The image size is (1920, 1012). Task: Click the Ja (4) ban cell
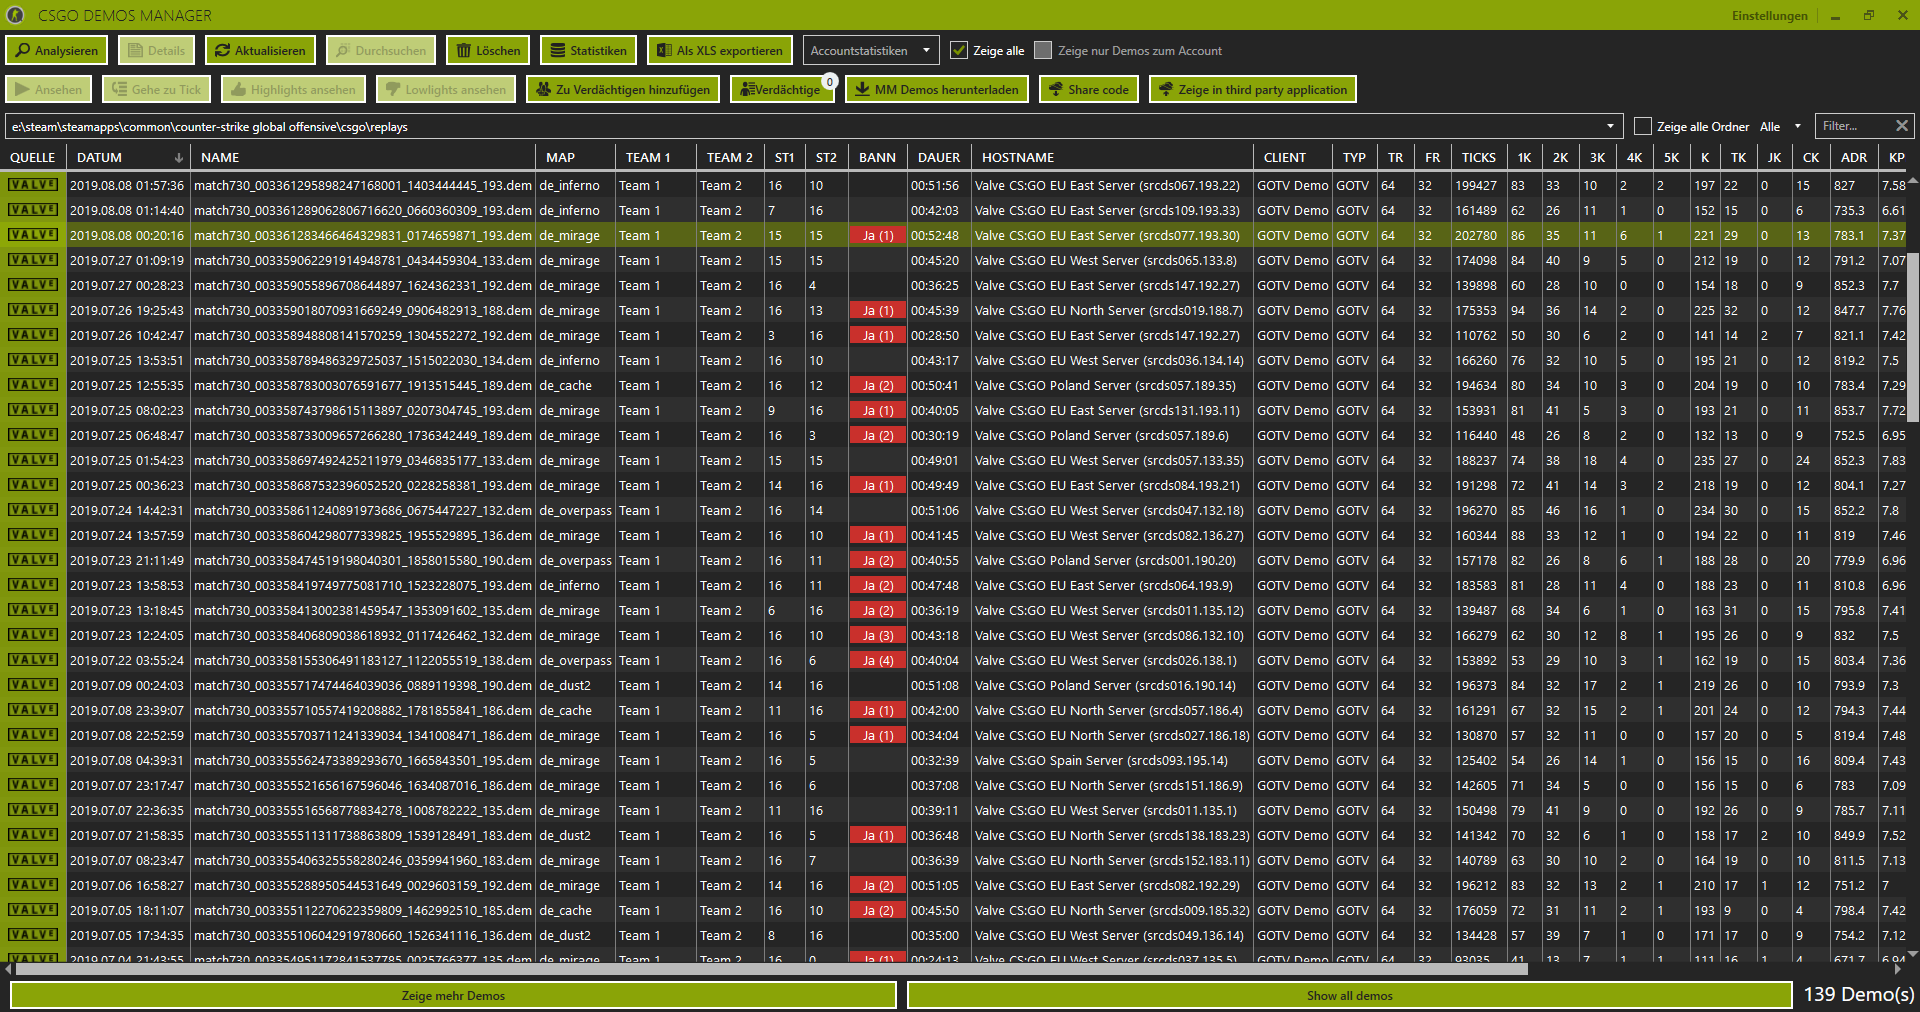tap(878, 660)
